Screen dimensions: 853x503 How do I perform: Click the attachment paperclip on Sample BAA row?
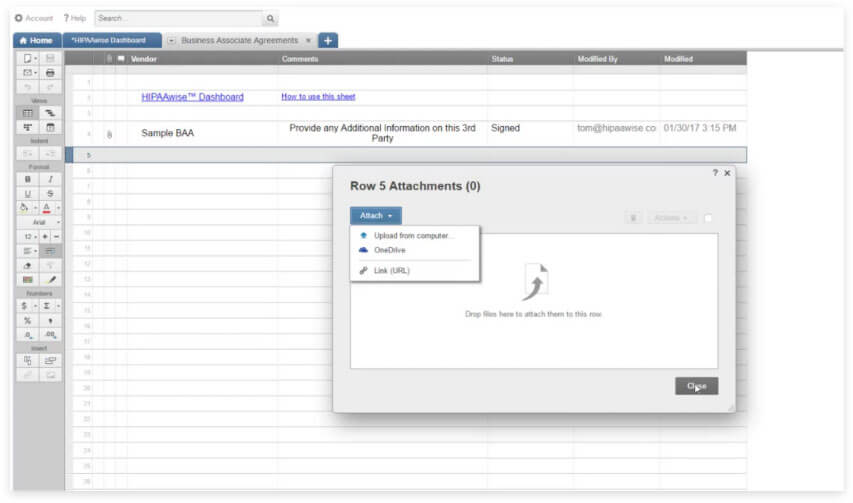109,134
